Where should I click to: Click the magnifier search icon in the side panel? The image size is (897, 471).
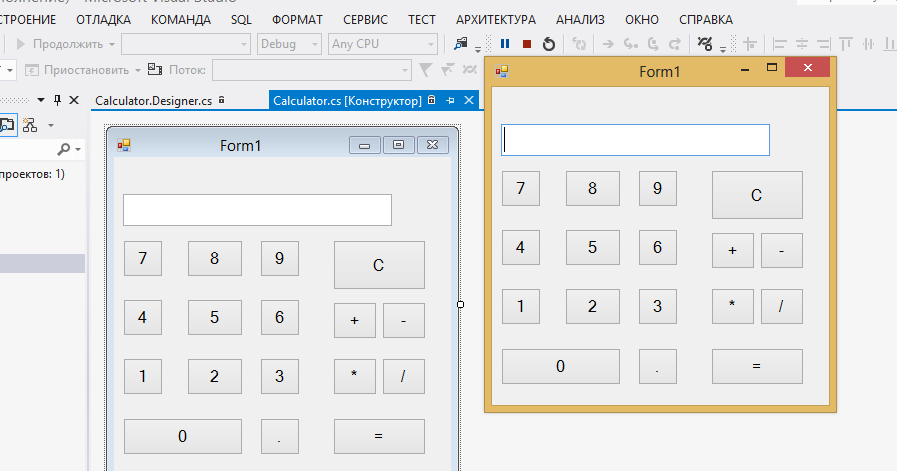tap(63, 149)
